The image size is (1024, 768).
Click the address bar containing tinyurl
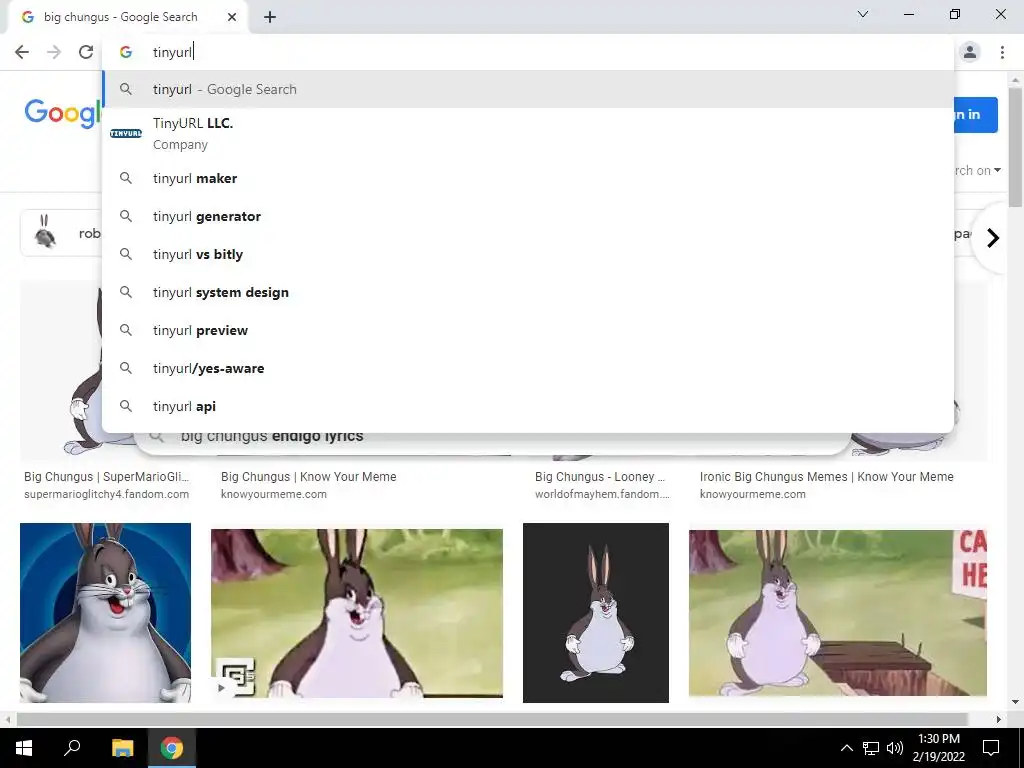(x=528, y=52)
